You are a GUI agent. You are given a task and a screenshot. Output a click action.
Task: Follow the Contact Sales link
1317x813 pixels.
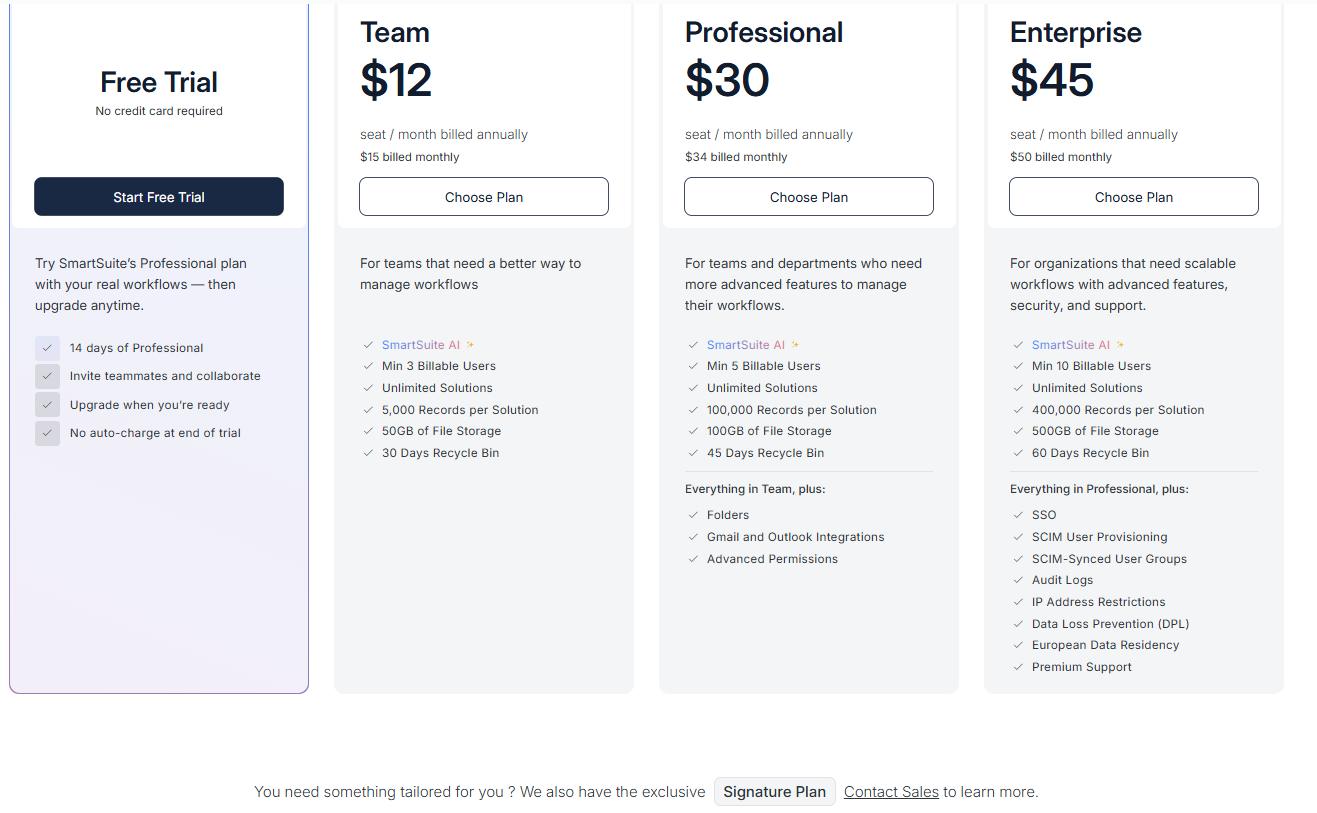click(891, 792)
